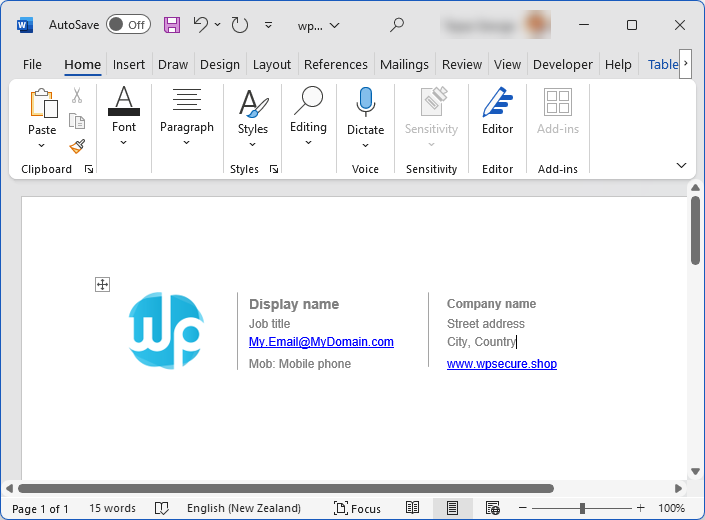705x520 pixels.
Task: Toggle the AutoSave switch
Action: click(x=129, y=25)
